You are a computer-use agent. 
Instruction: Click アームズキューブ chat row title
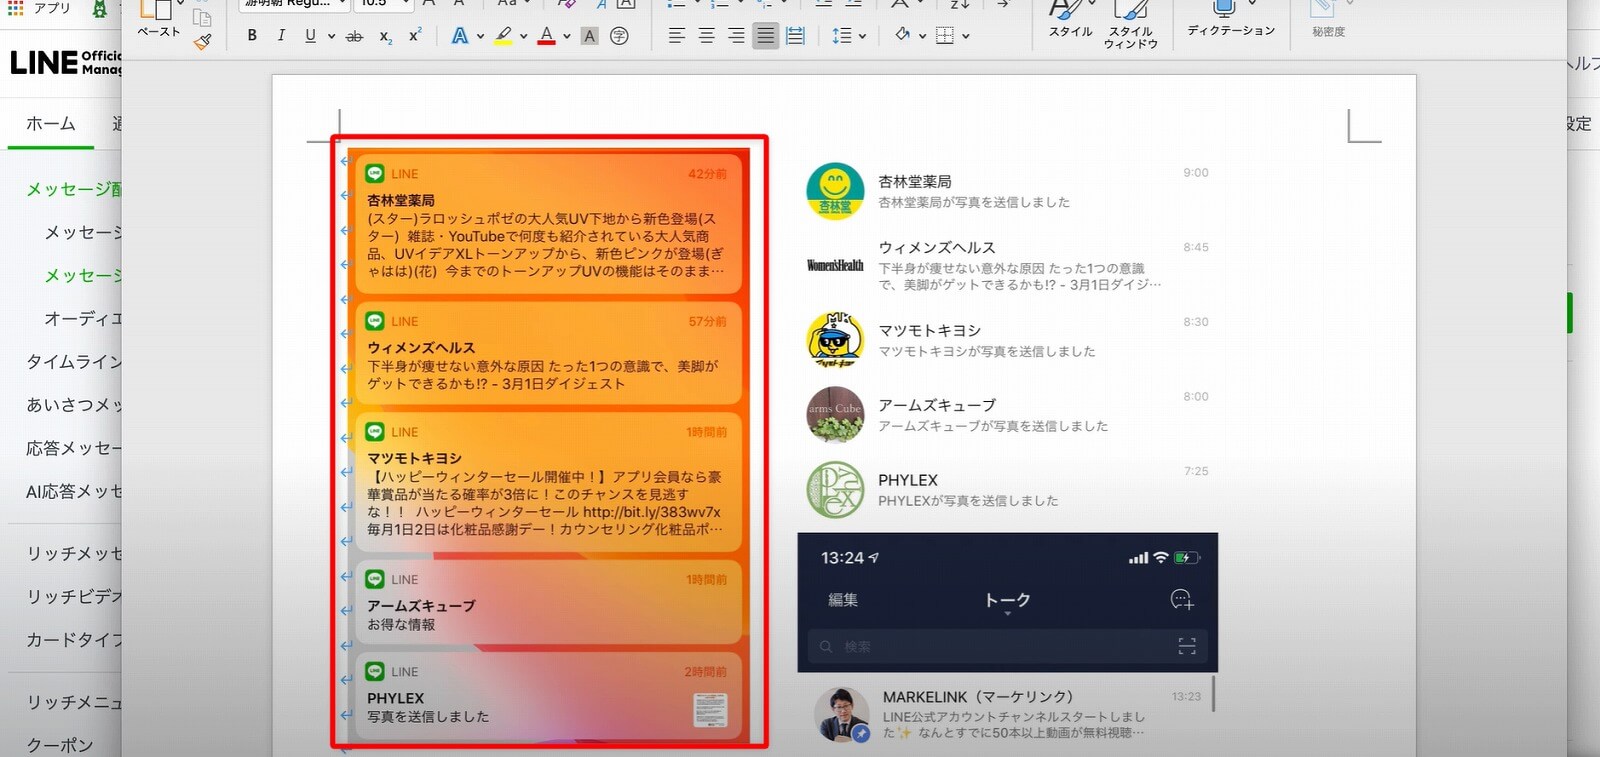tap(937, 405)
